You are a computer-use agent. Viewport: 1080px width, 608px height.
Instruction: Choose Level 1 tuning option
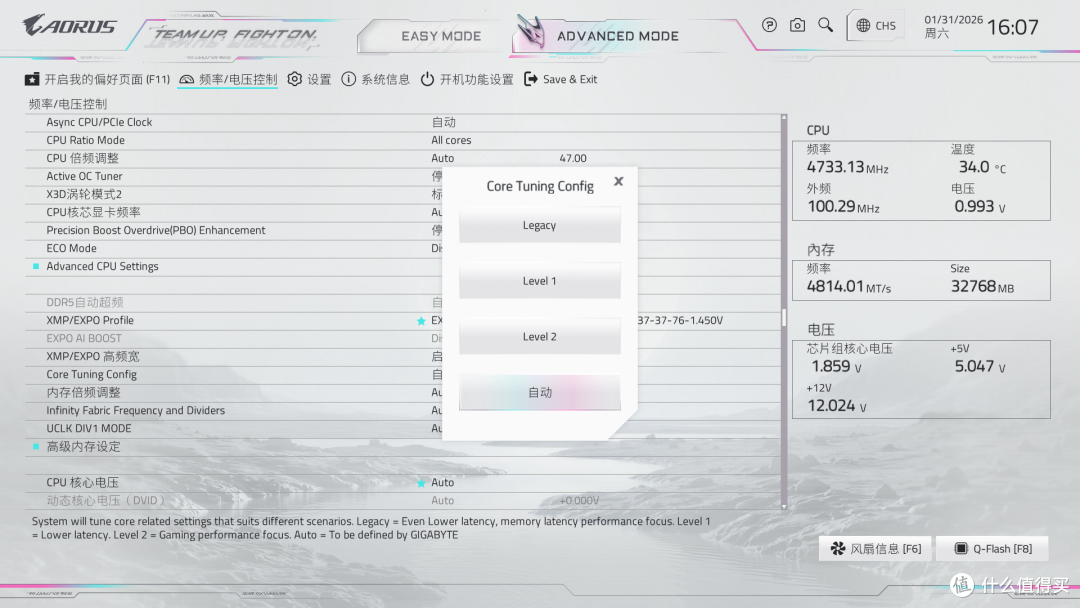(539, 281)
